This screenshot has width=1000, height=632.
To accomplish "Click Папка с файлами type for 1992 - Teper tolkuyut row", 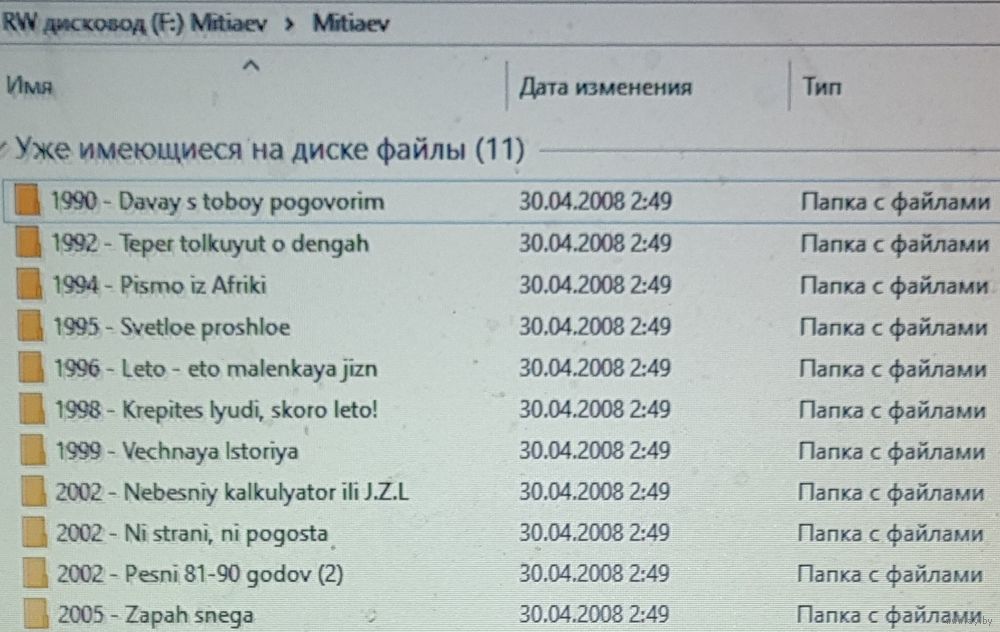I will coord(895,244).
